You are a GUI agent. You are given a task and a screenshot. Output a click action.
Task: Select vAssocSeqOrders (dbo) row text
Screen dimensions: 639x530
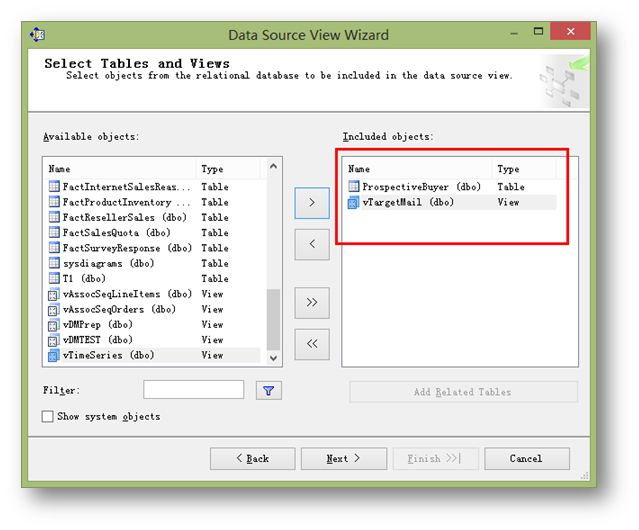click(119, 309)
